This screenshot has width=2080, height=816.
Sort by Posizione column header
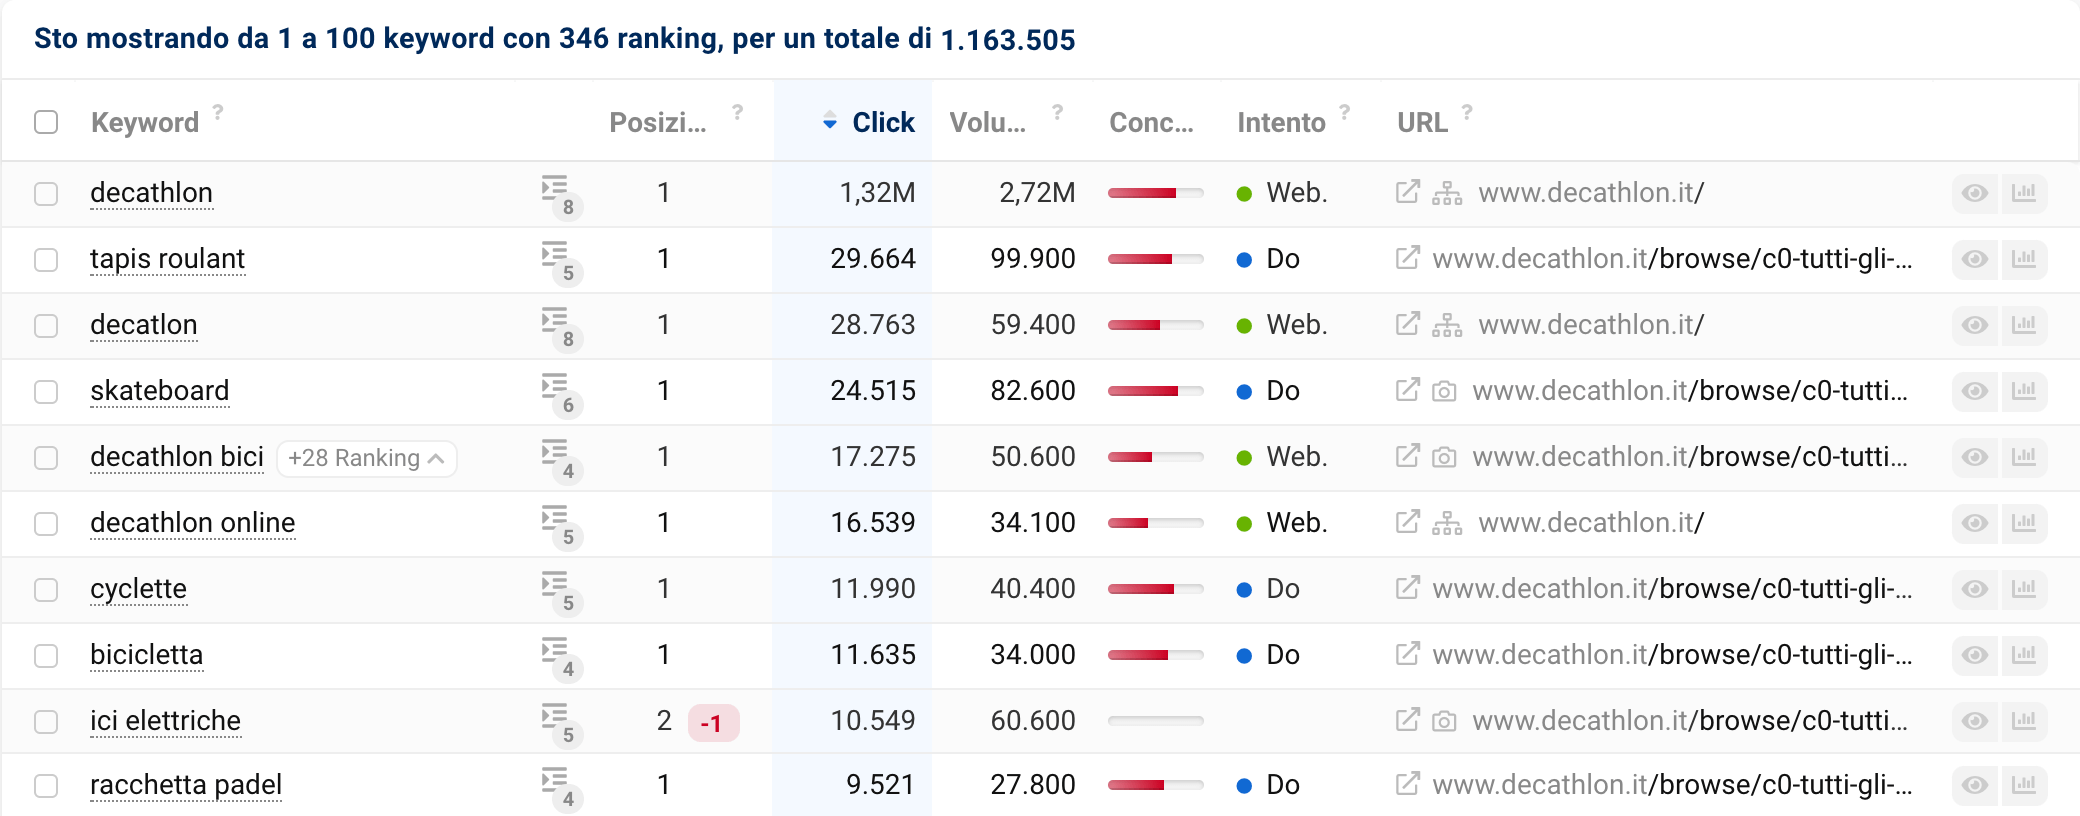tap(658, 122)
